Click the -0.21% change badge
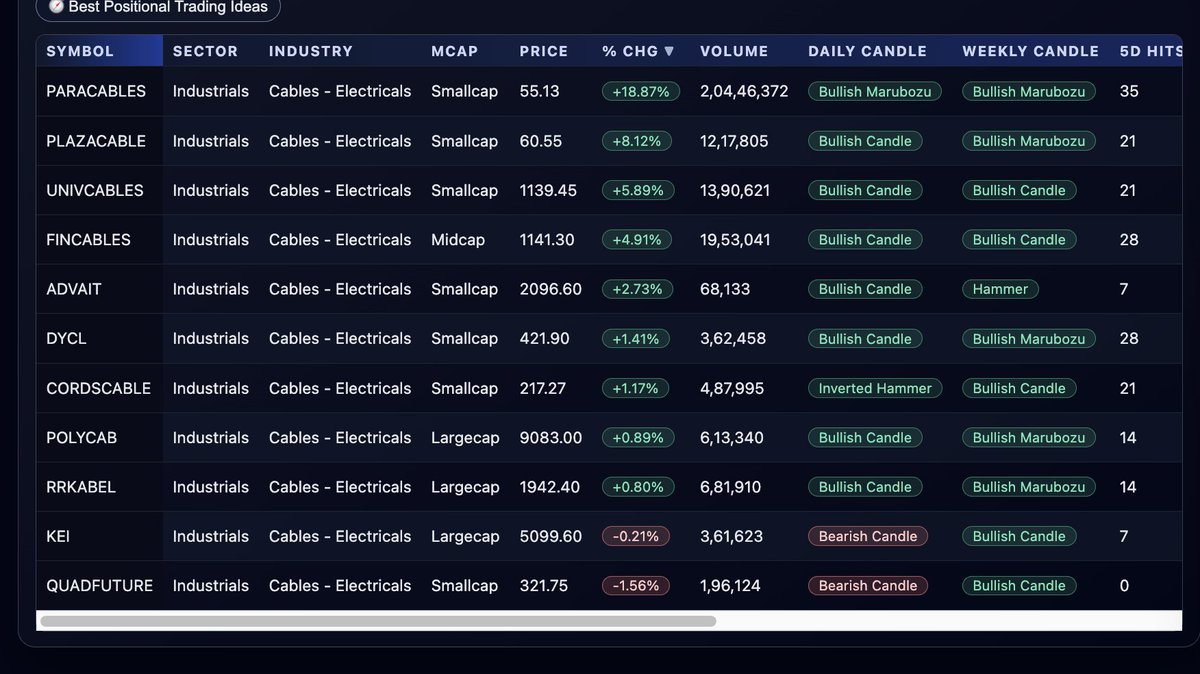 (x=636, y=536)
